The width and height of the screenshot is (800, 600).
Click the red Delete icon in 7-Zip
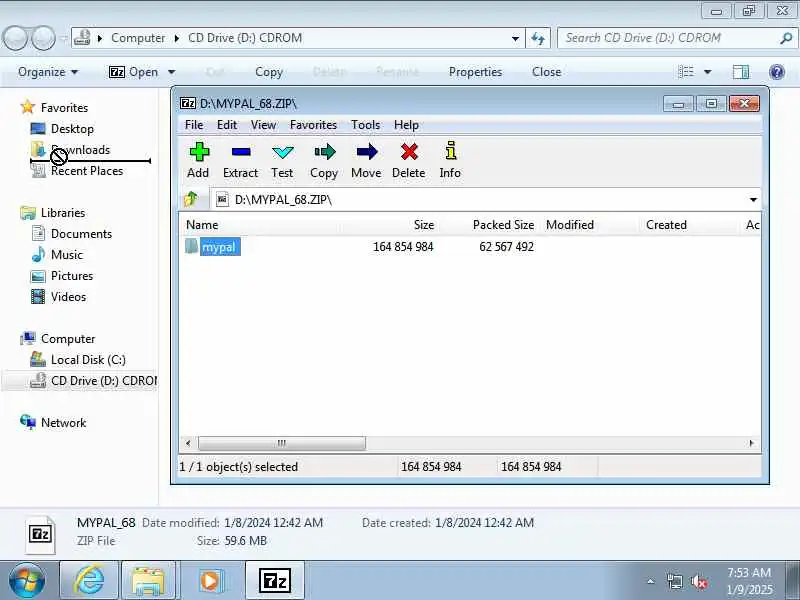(409, 160)
